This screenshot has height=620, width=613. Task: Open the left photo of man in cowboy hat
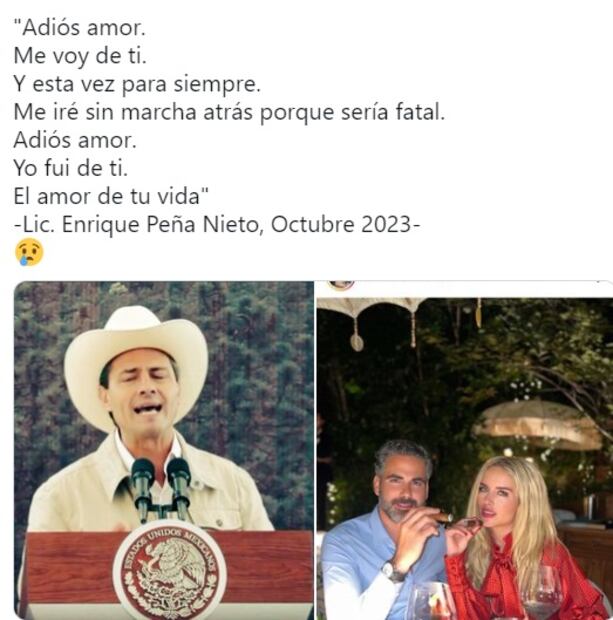[164, 450]
